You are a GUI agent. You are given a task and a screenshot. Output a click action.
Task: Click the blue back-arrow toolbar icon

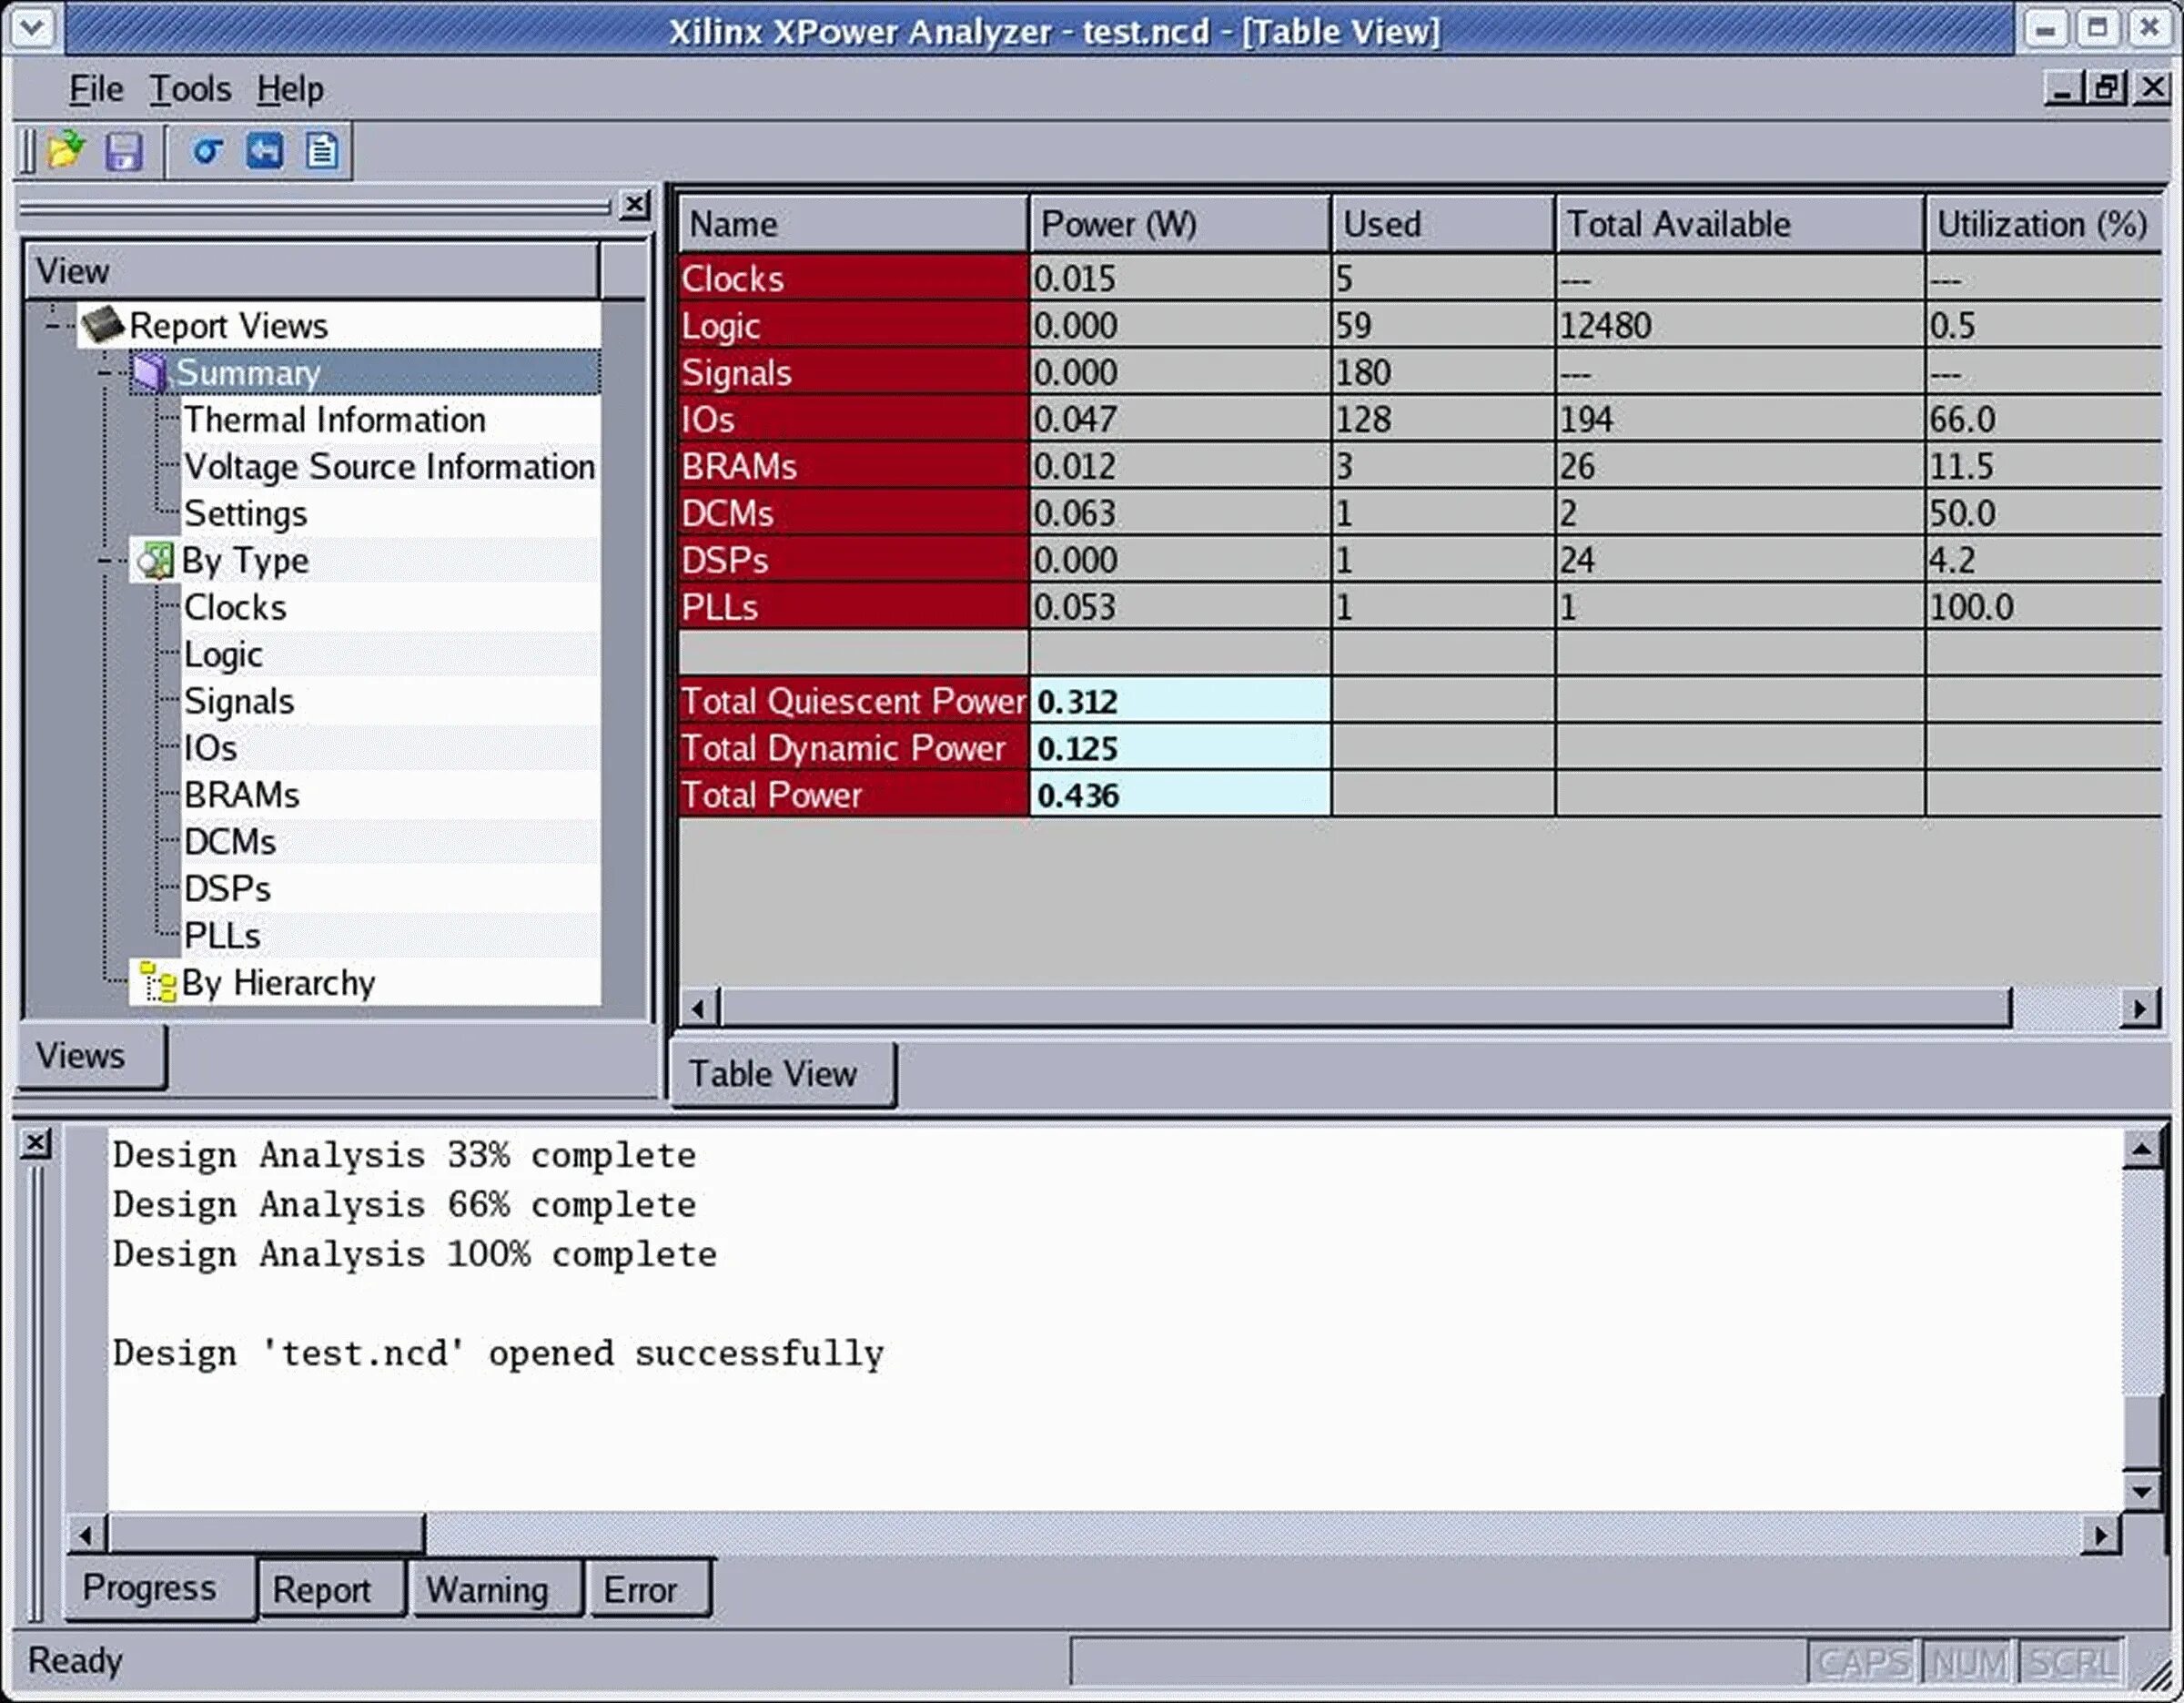tap(265, 152)
